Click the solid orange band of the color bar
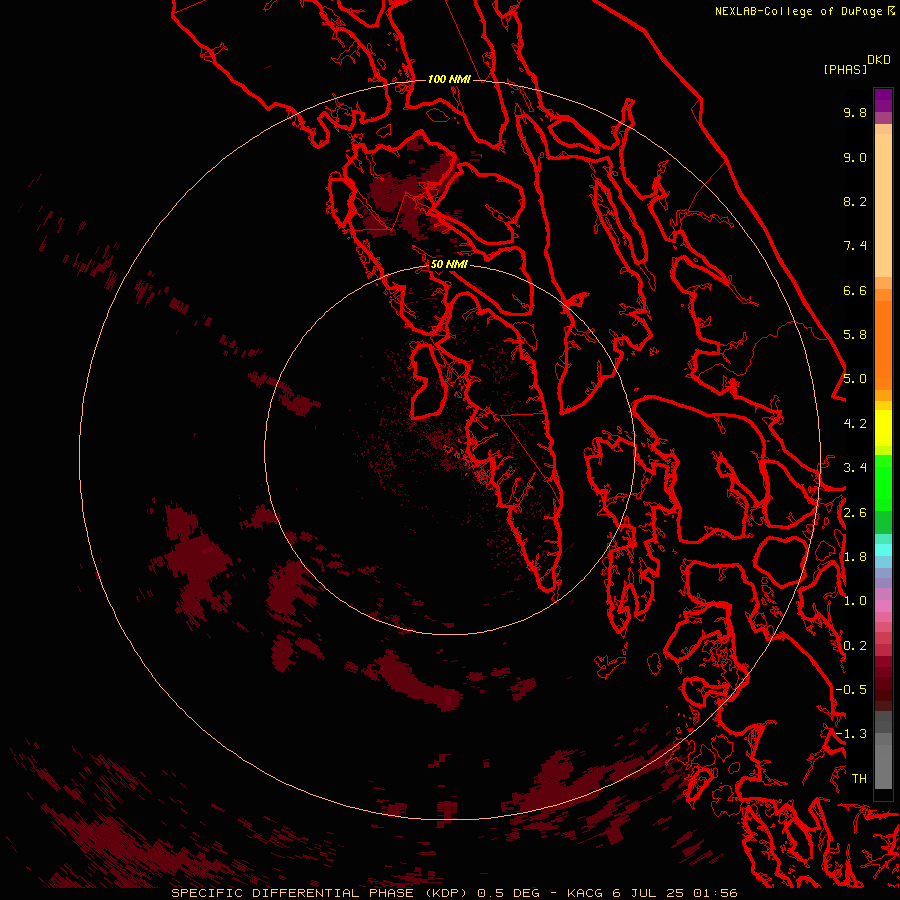The width and height of the screenshot is (900, 900). [x=883, y=345]
